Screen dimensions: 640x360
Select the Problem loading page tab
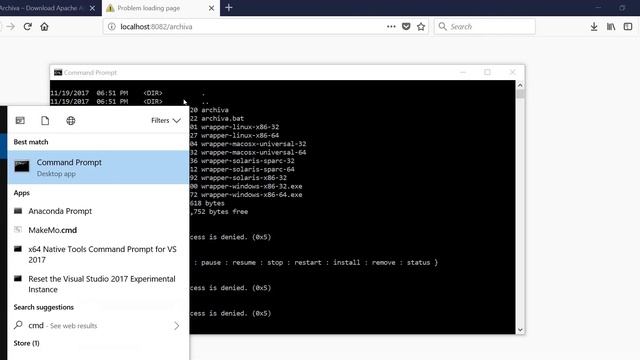pyautogui.click(x=160, y=8)
